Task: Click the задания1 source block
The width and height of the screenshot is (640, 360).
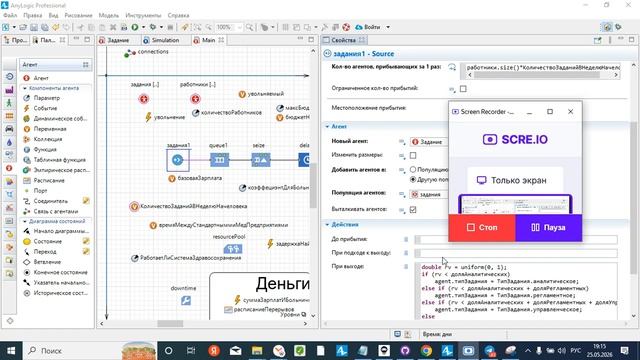Action: 178,160
